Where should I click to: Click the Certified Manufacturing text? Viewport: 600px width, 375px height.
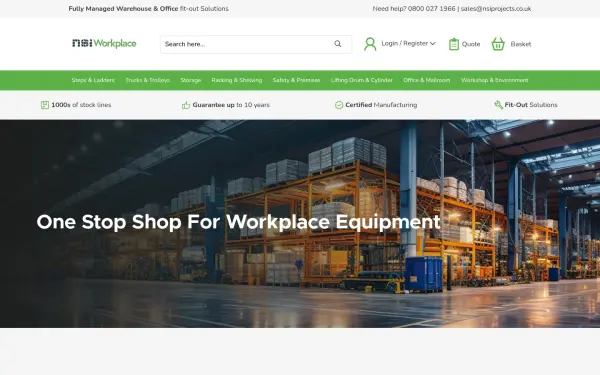pyautogui.click(x=381, y=105)
